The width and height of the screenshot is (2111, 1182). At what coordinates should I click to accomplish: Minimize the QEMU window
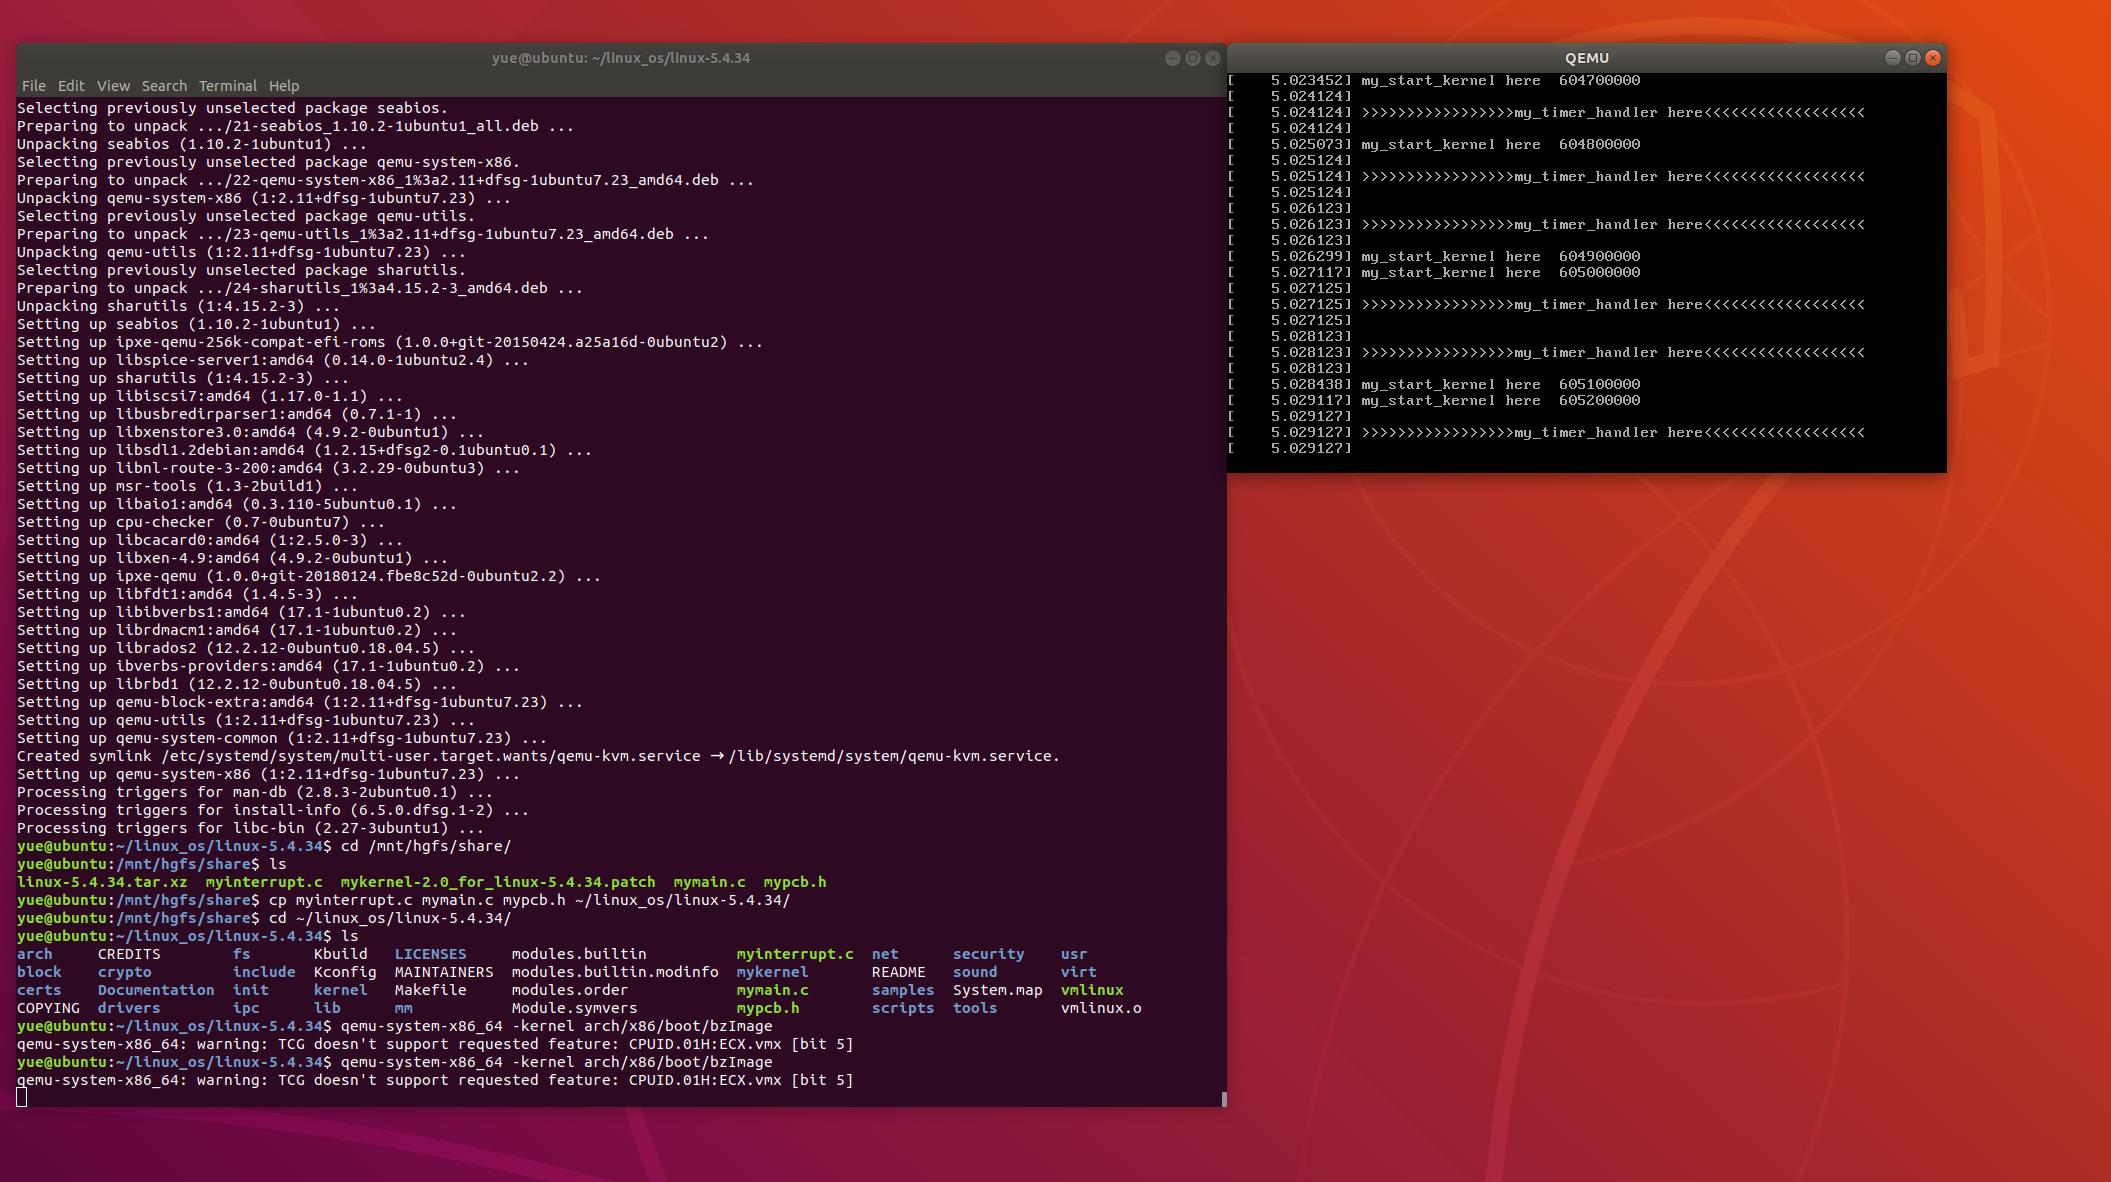click(1892, 58)
